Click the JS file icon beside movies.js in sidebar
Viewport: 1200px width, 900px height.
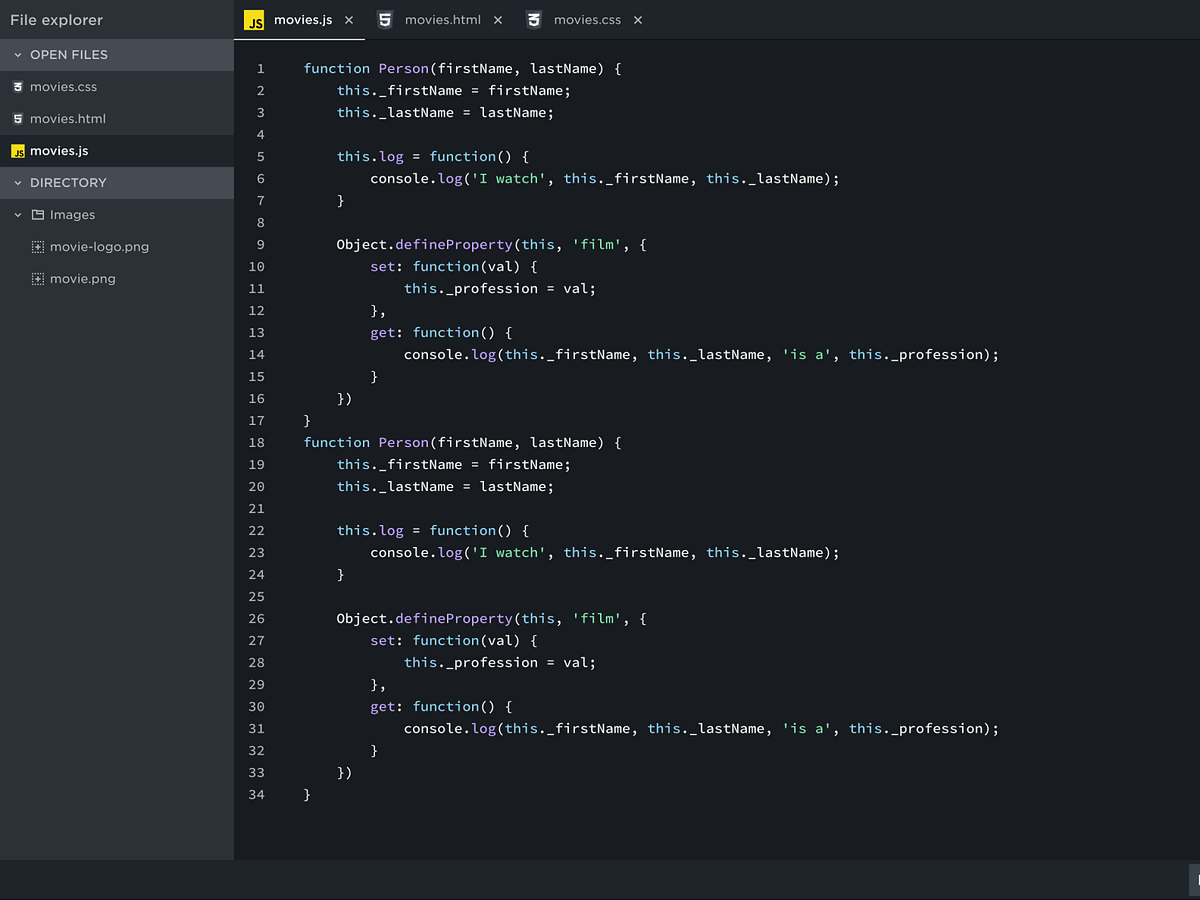pos(18,150)
